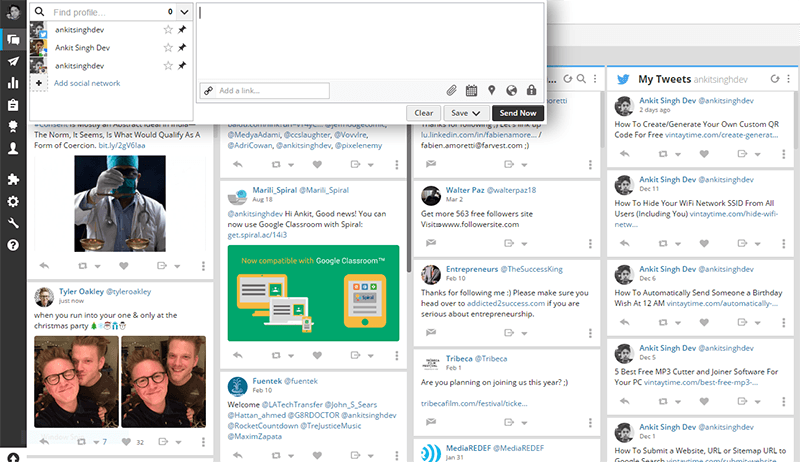Click the stream column vertical scrollbar

coord(409,199)
